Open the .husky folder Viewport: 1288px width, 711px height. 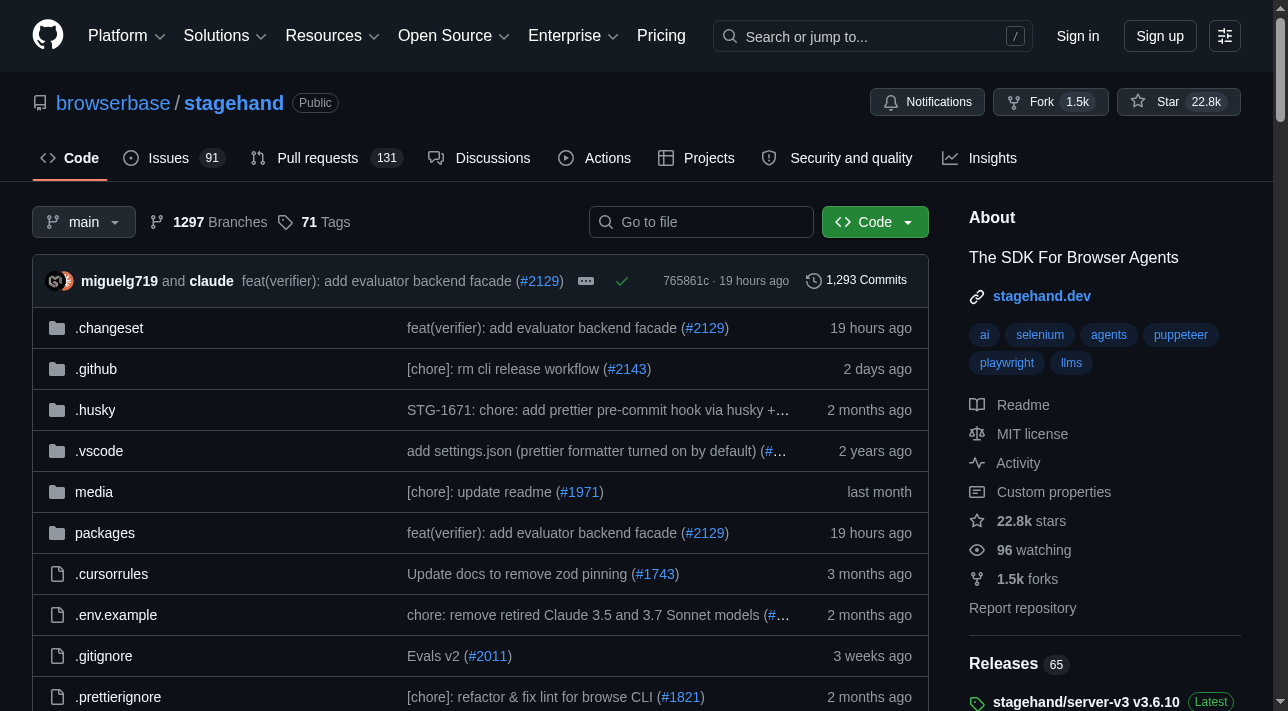[x=95, y=410]
